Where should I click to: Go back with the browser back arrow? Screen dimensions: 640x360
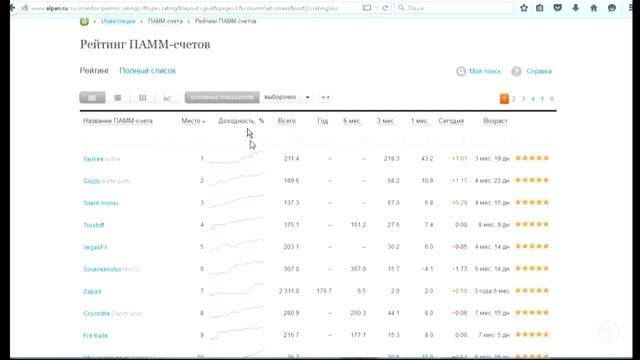point(12,8)
